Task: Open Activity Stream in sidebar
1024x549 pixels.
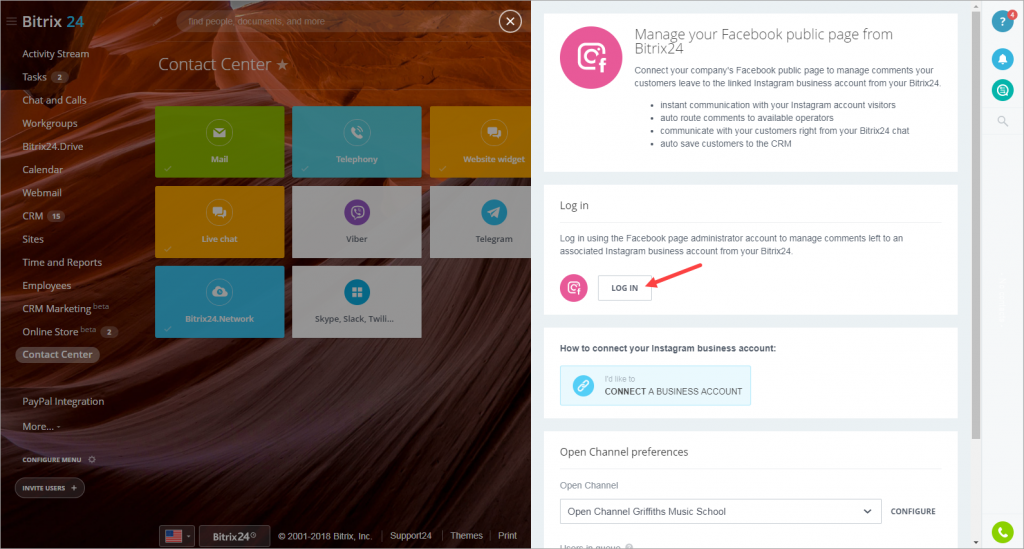Action: tap(56, 54)
